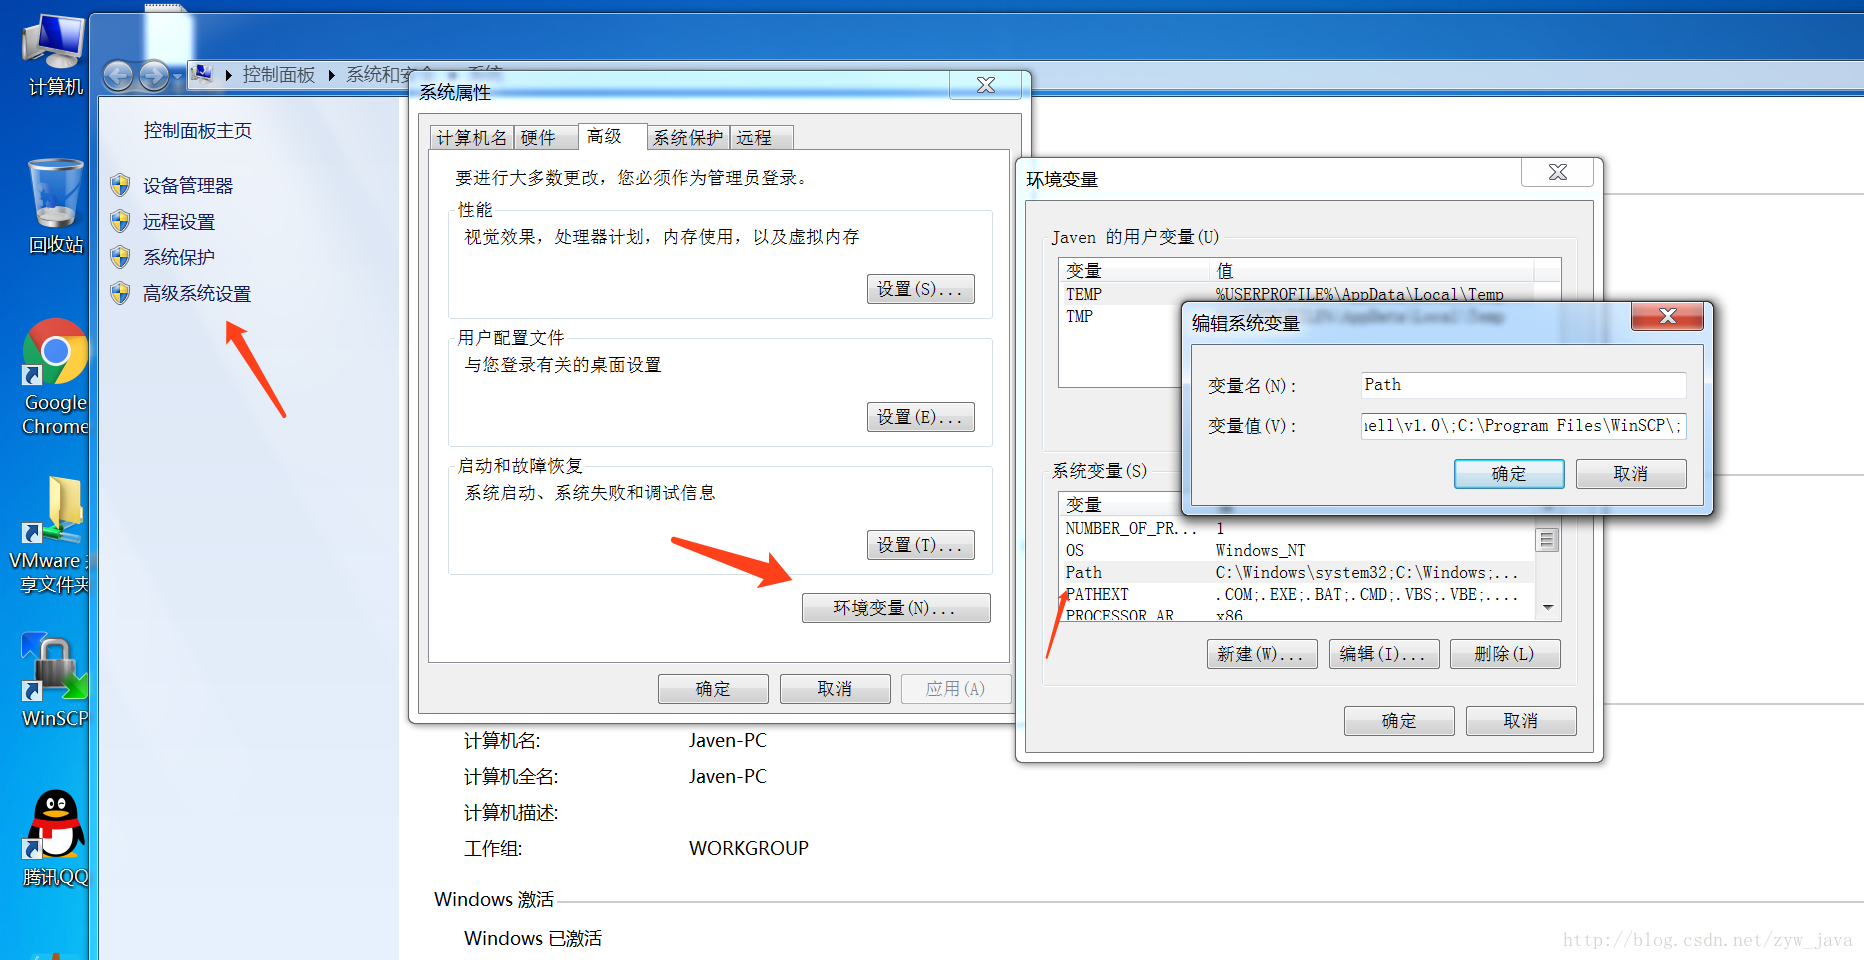The image size is (1864, 960).
Task: Click the Forward arrow in Control Panel
Action: click(153, 75)
